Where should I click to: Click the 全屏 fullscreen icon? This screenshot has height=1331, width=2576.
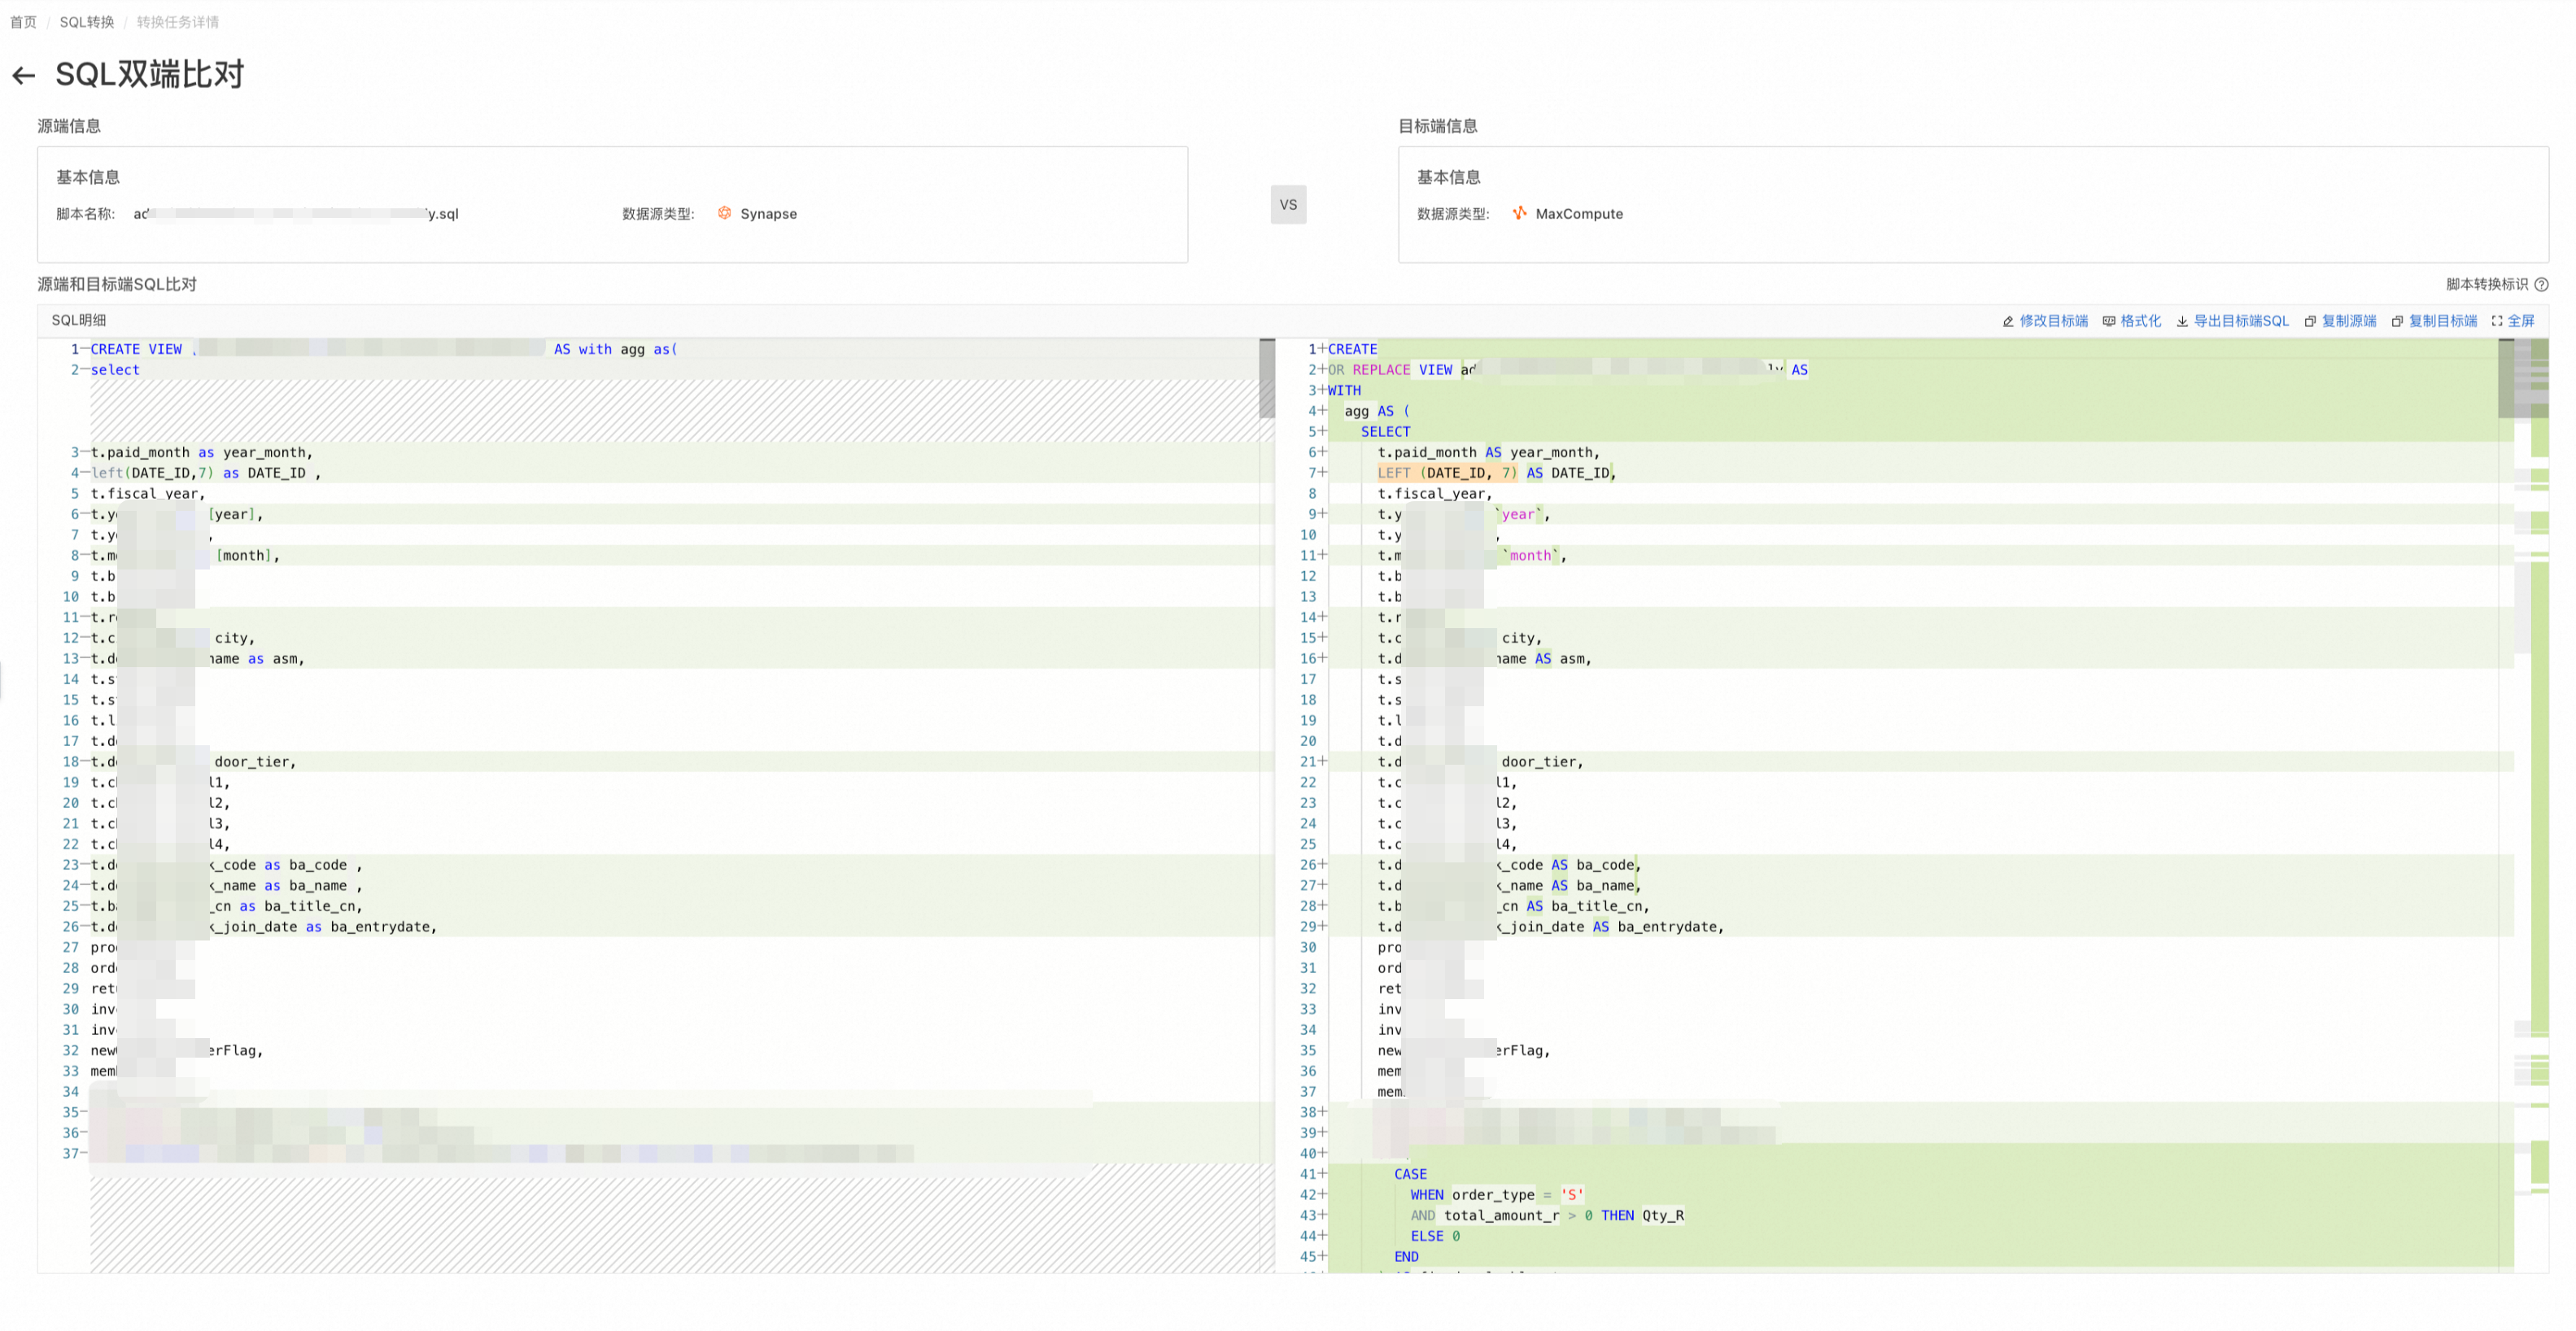click(2497, 321)
